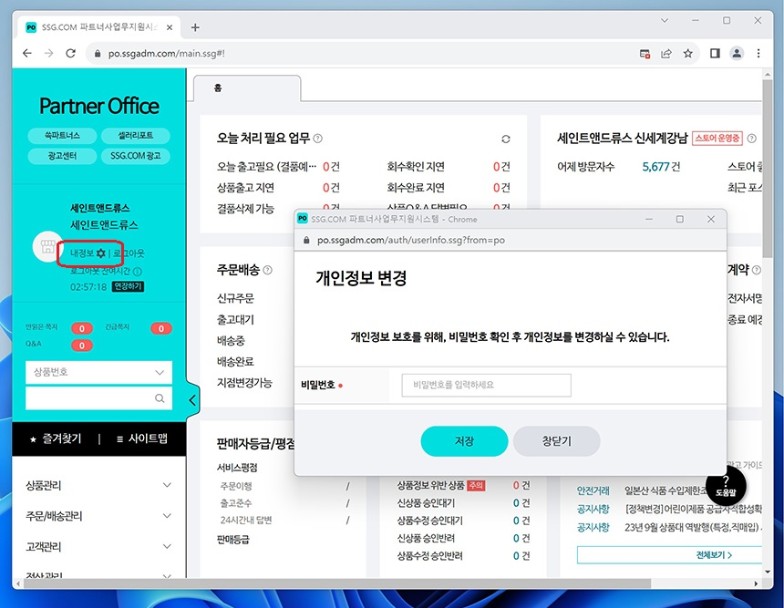This screenshot has height=608, width=784.
Task: Click the Q&A red count badge
Action: click(82, 346)
